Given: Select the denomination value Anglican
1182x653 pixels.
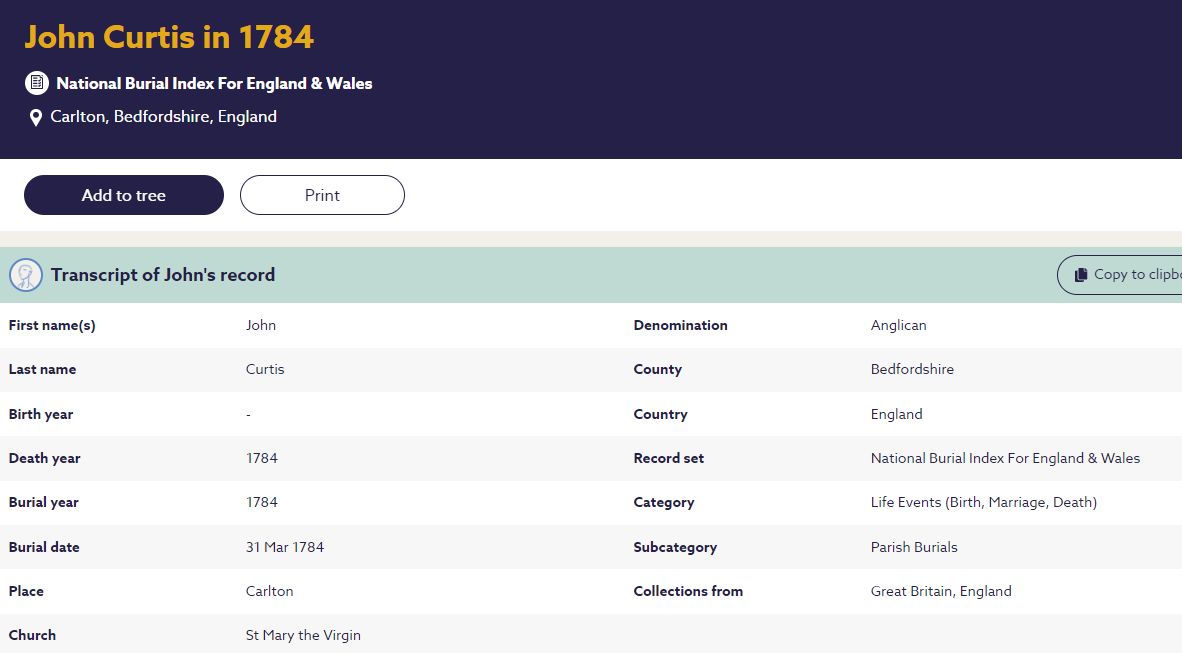Looking at the screenshot, I should pyautogui.click(x=898, y=325).
